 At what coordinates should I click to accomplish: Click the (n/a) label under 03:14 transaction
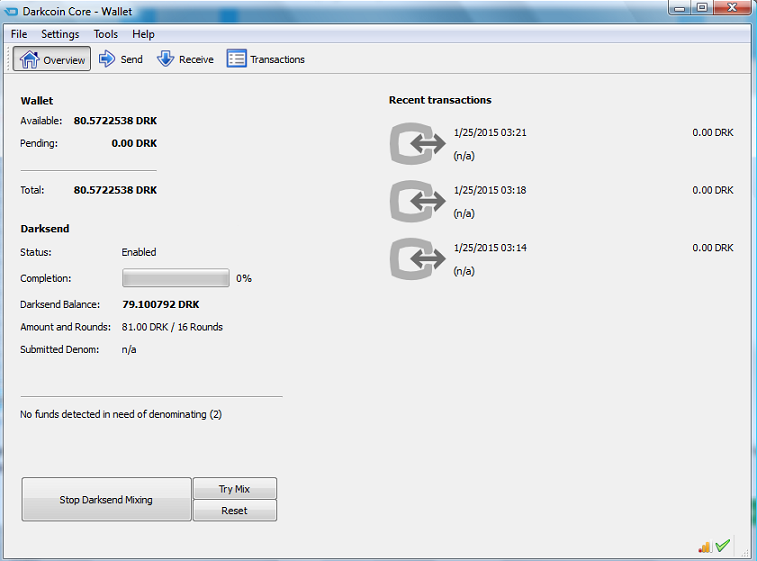(464, 271)
